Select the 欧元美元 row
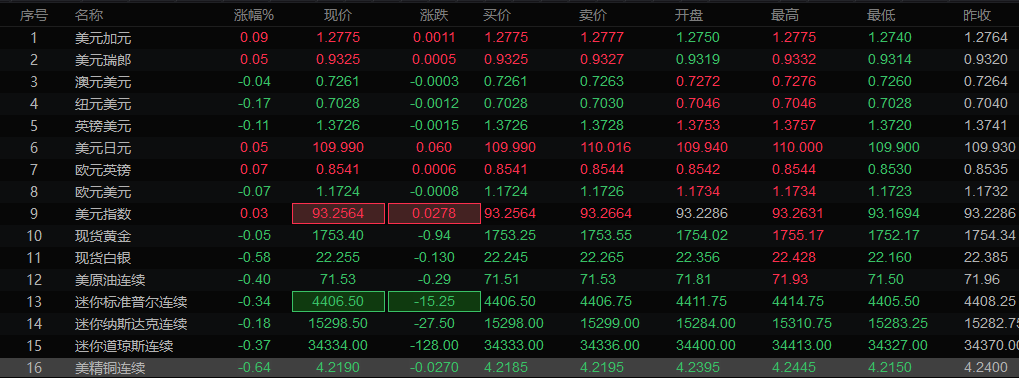Image resolution: width=1019 pixels, height=378 pixels. (510, 192)
